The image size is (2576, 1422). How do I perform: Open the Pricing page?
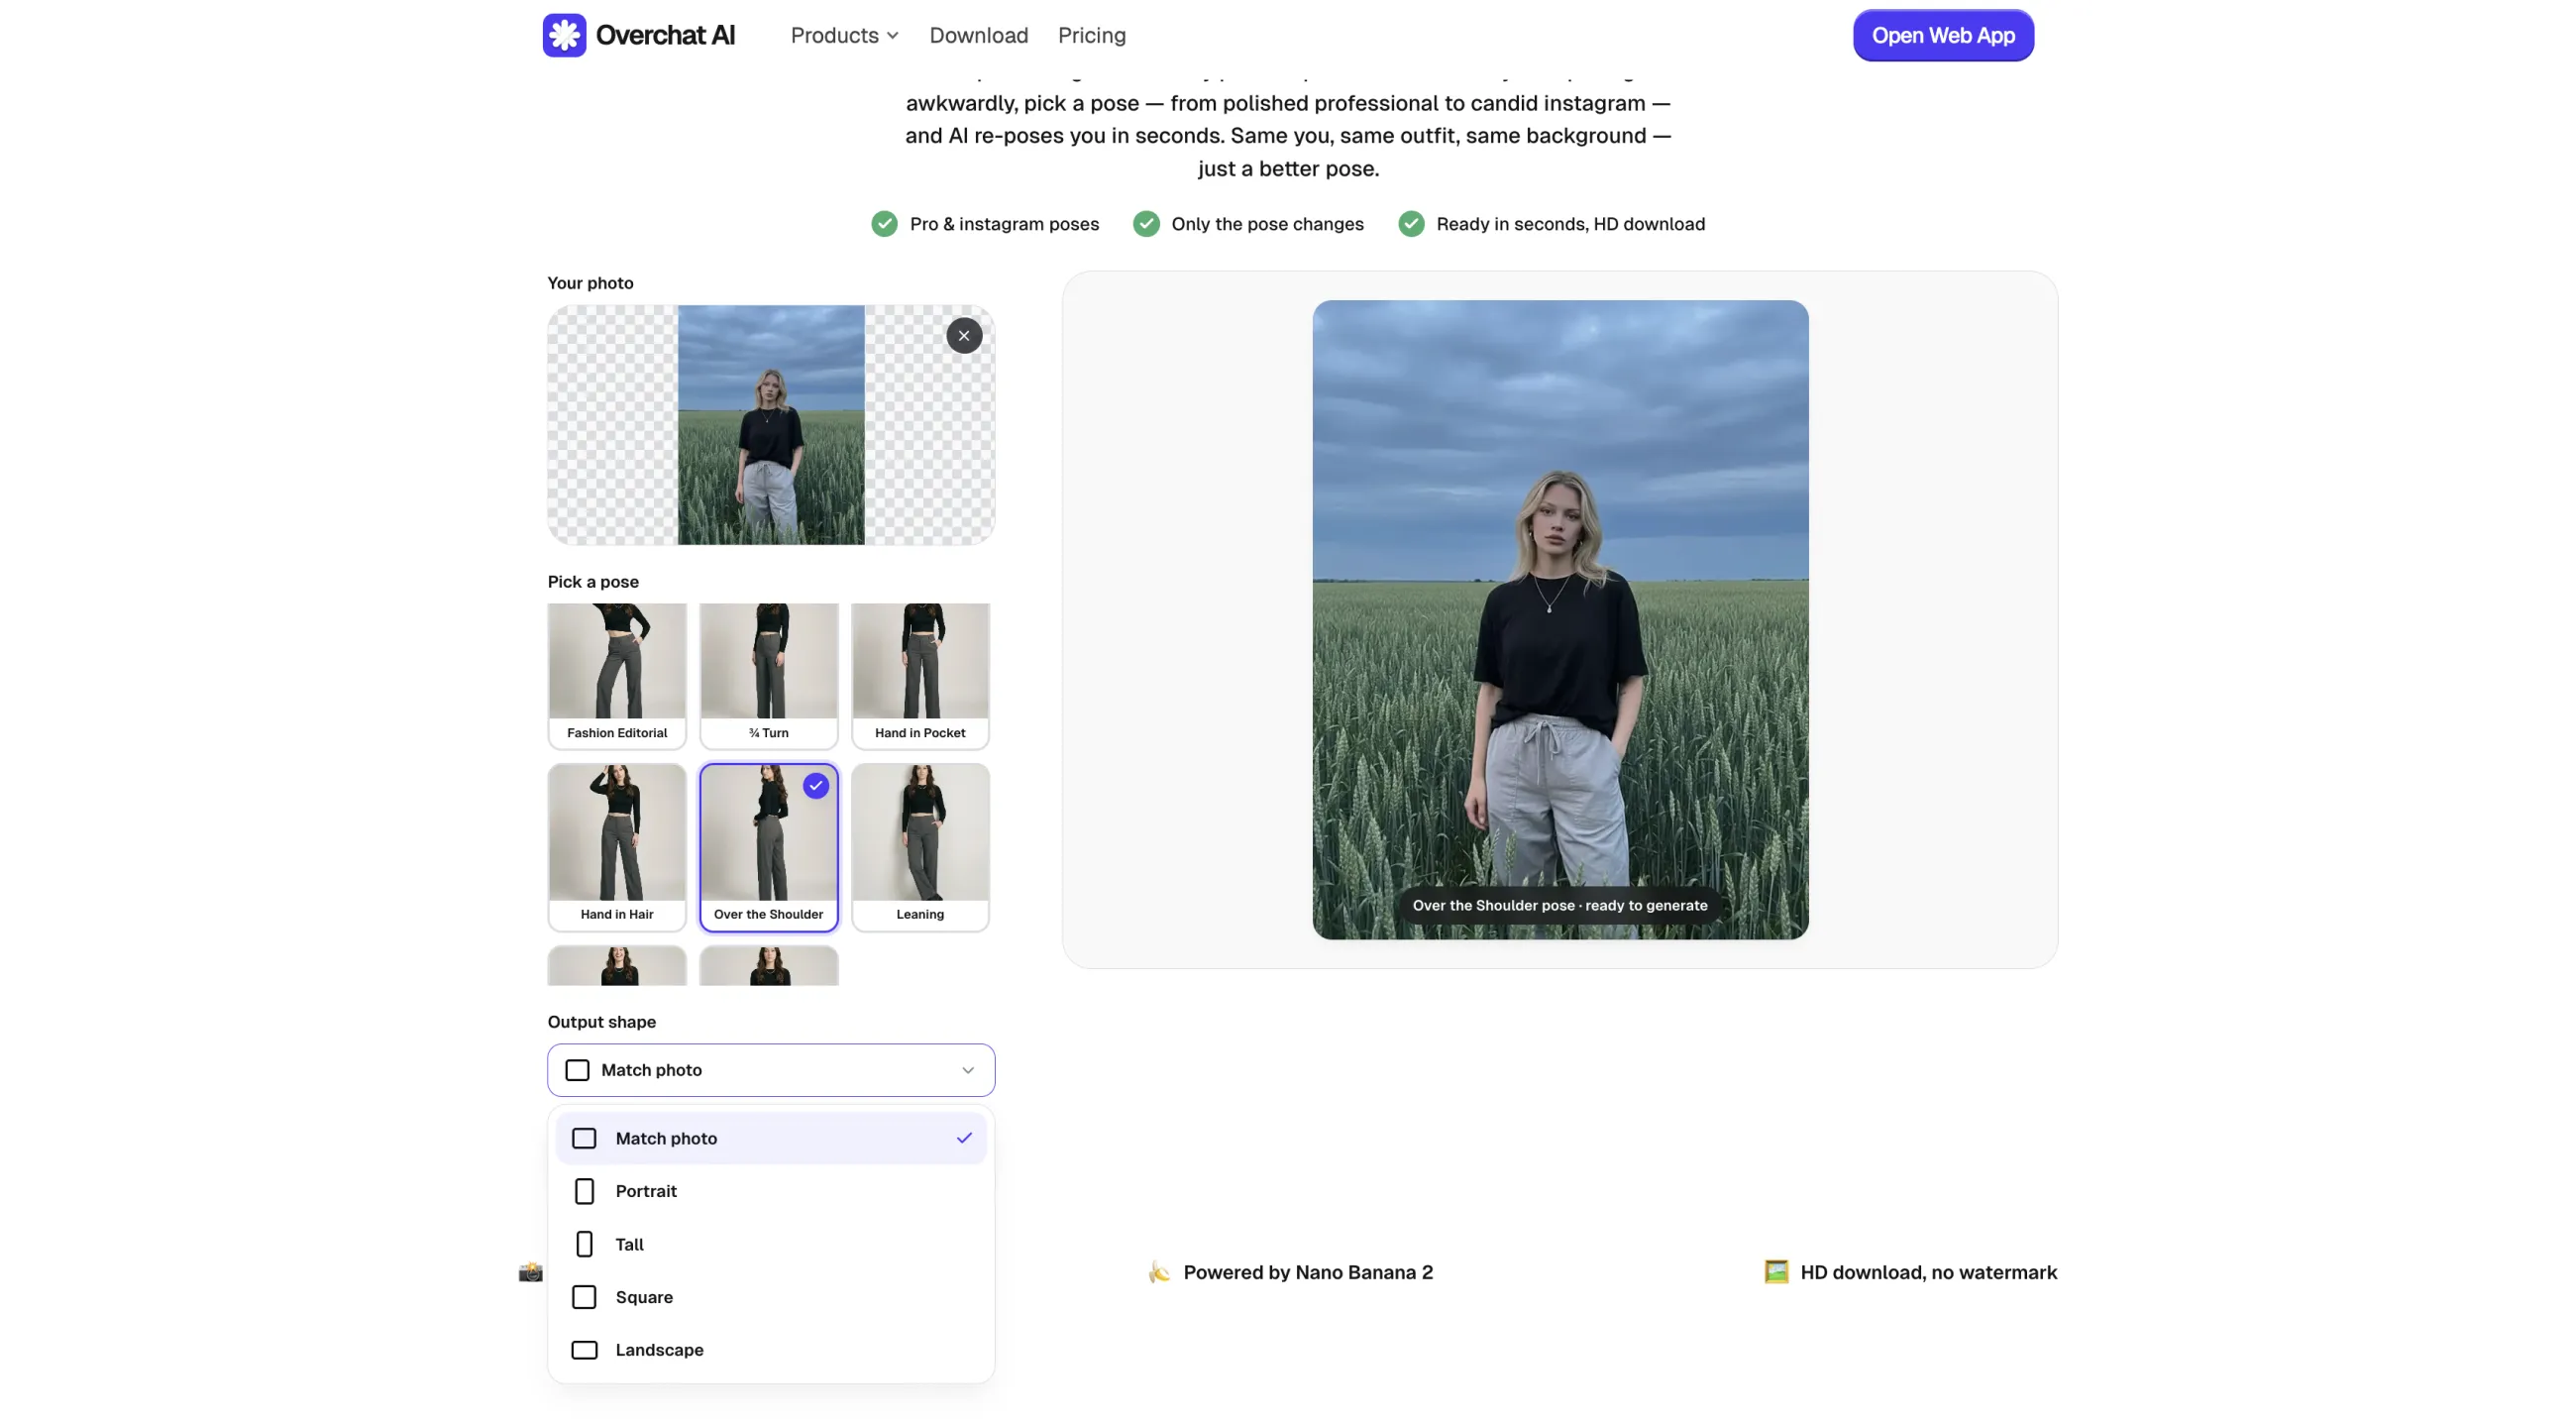(1091, 36)
